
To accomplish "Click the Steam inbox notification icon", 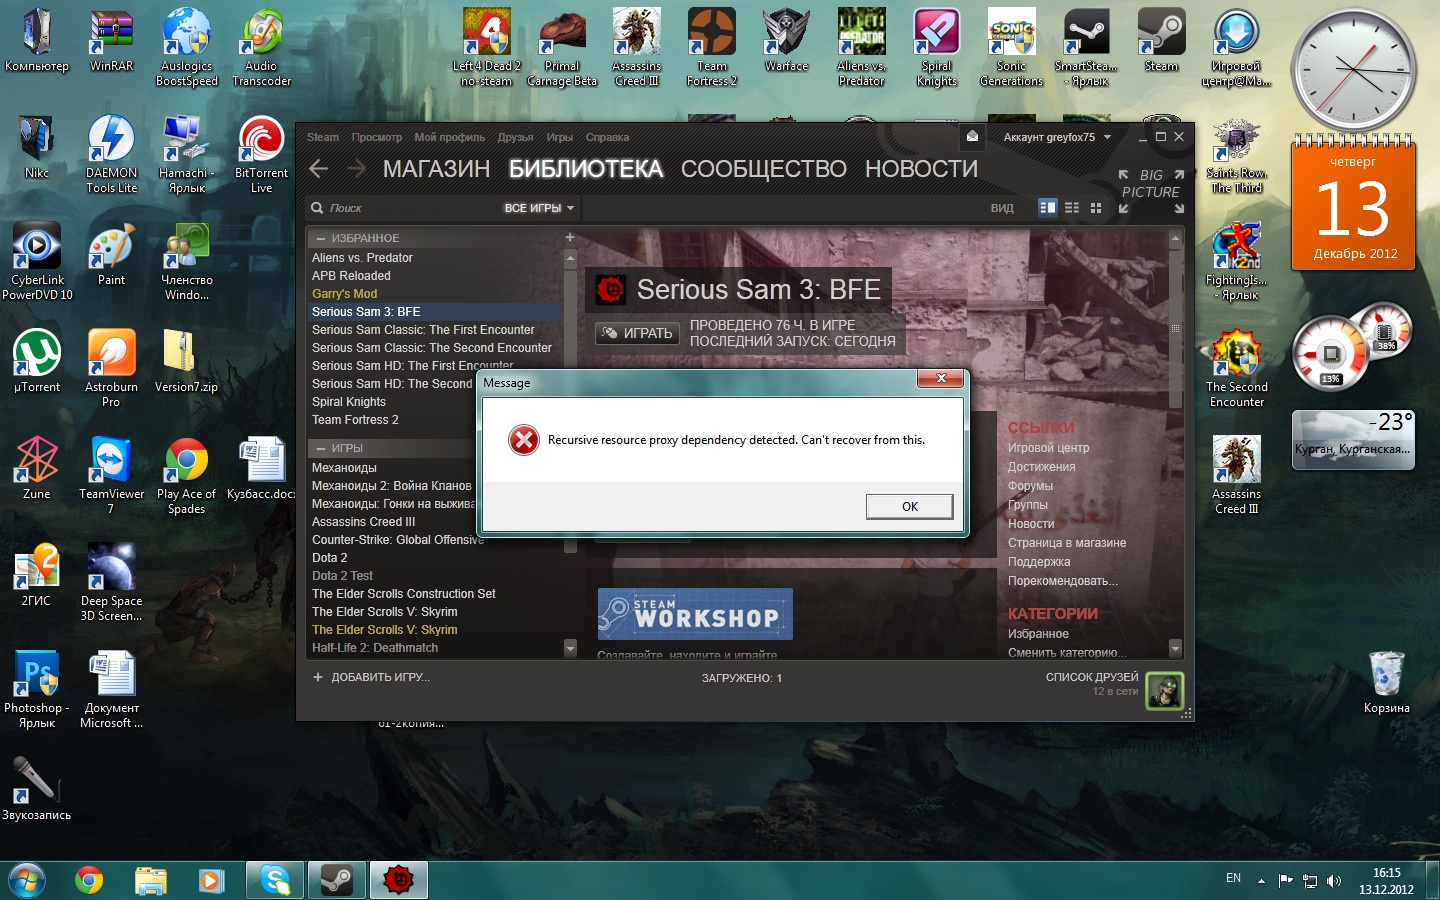I will 972,136.
